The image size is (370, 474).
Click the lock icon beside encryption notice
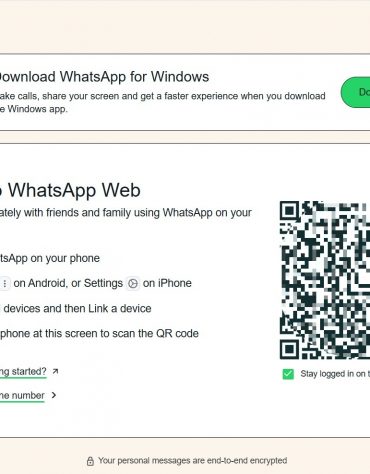(90, 461)
